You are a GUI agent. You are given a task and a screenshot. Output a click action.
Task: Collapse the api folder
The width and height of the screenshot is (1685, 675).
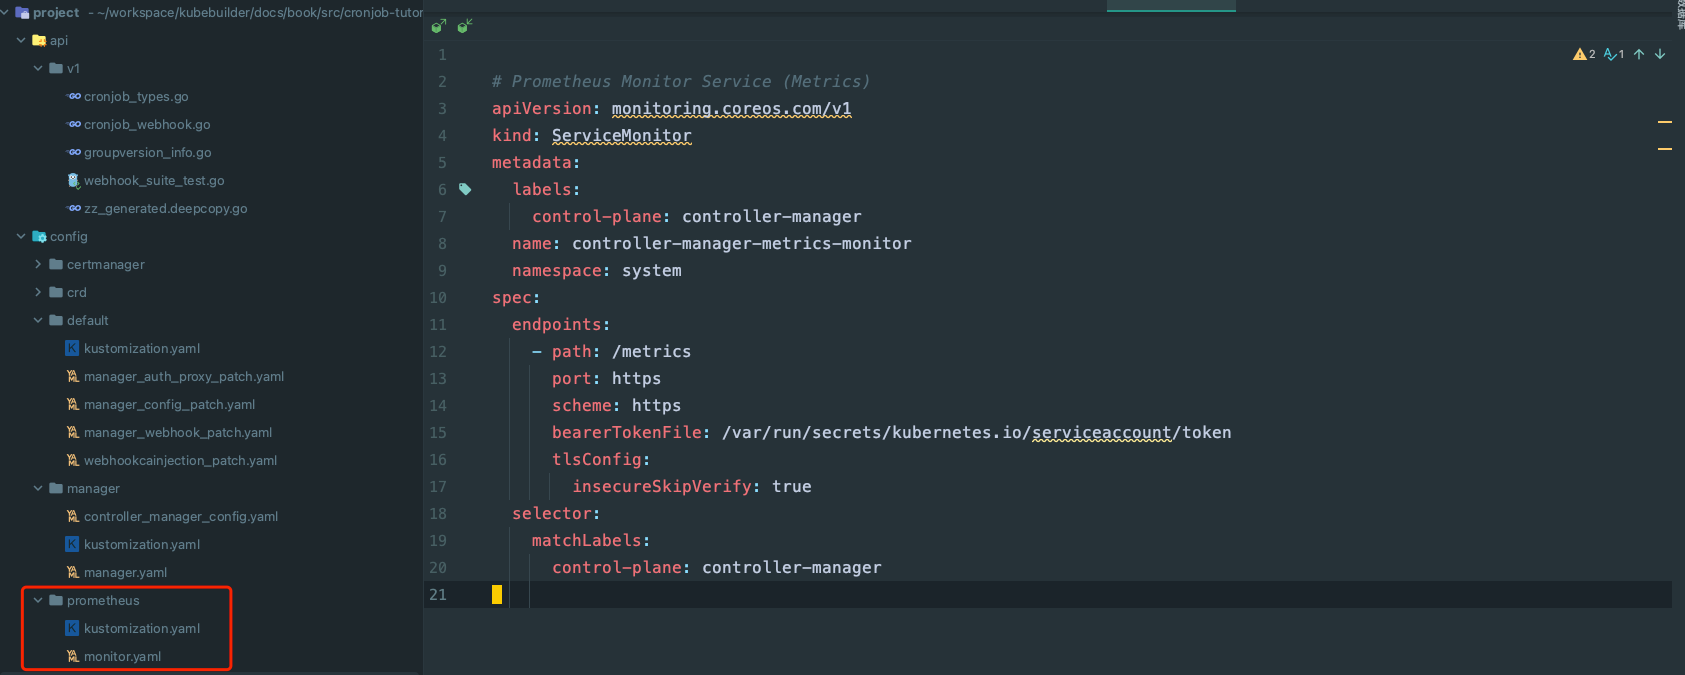click(x=22, y=41)
